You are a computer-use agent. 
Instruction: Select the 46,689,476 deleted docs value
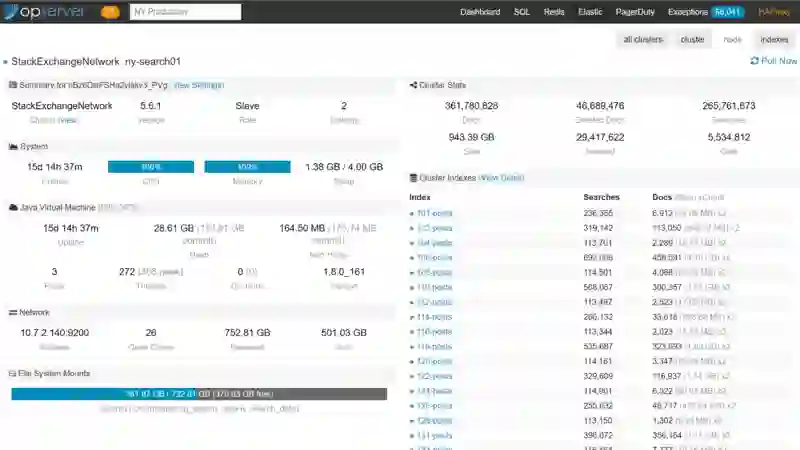pos(600,106)
